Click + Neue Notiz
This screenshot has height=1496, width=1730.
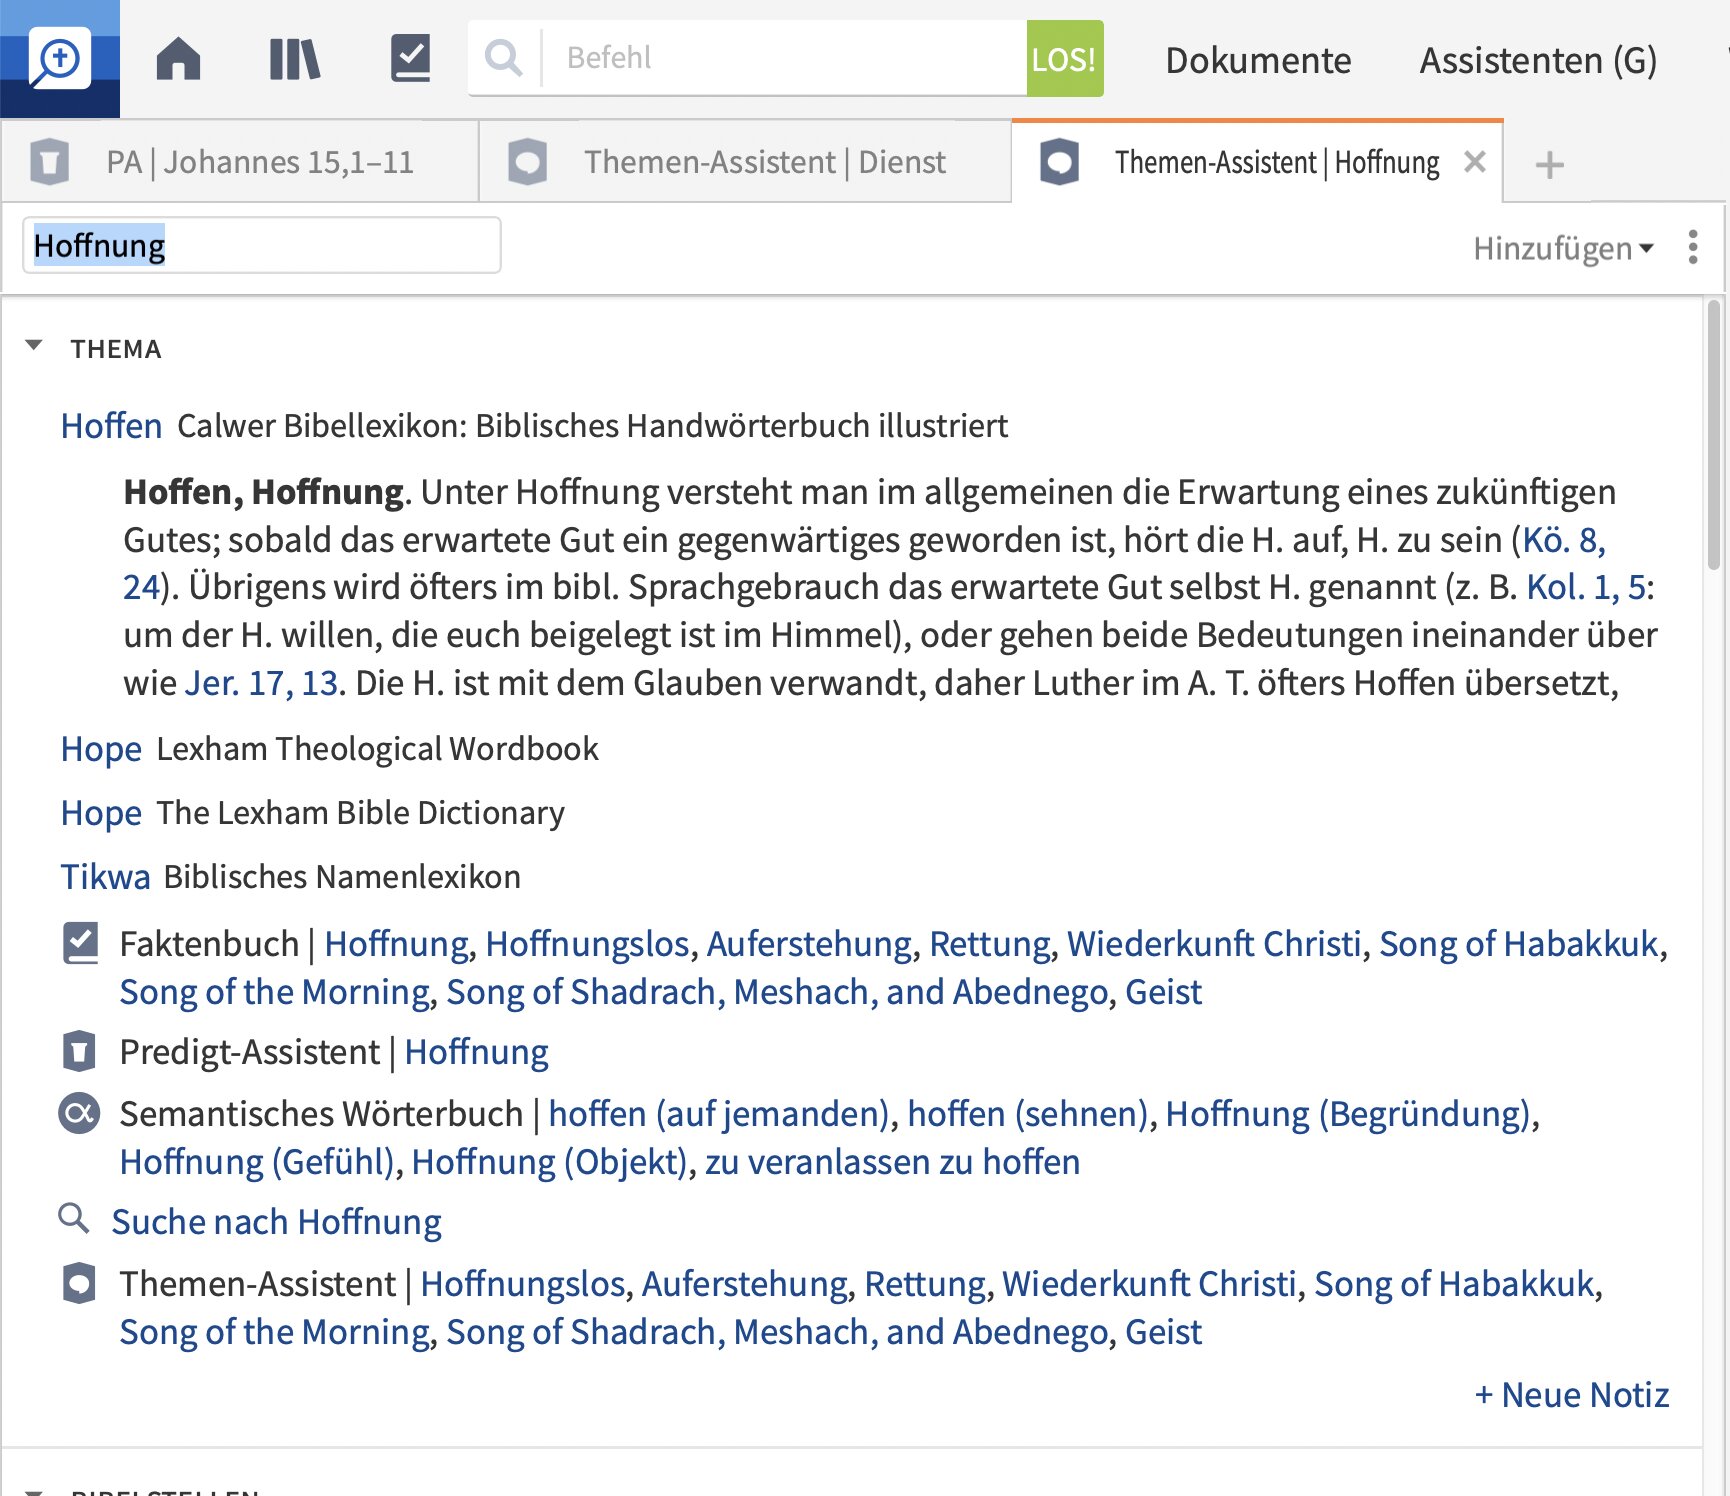[1572, 1394]
